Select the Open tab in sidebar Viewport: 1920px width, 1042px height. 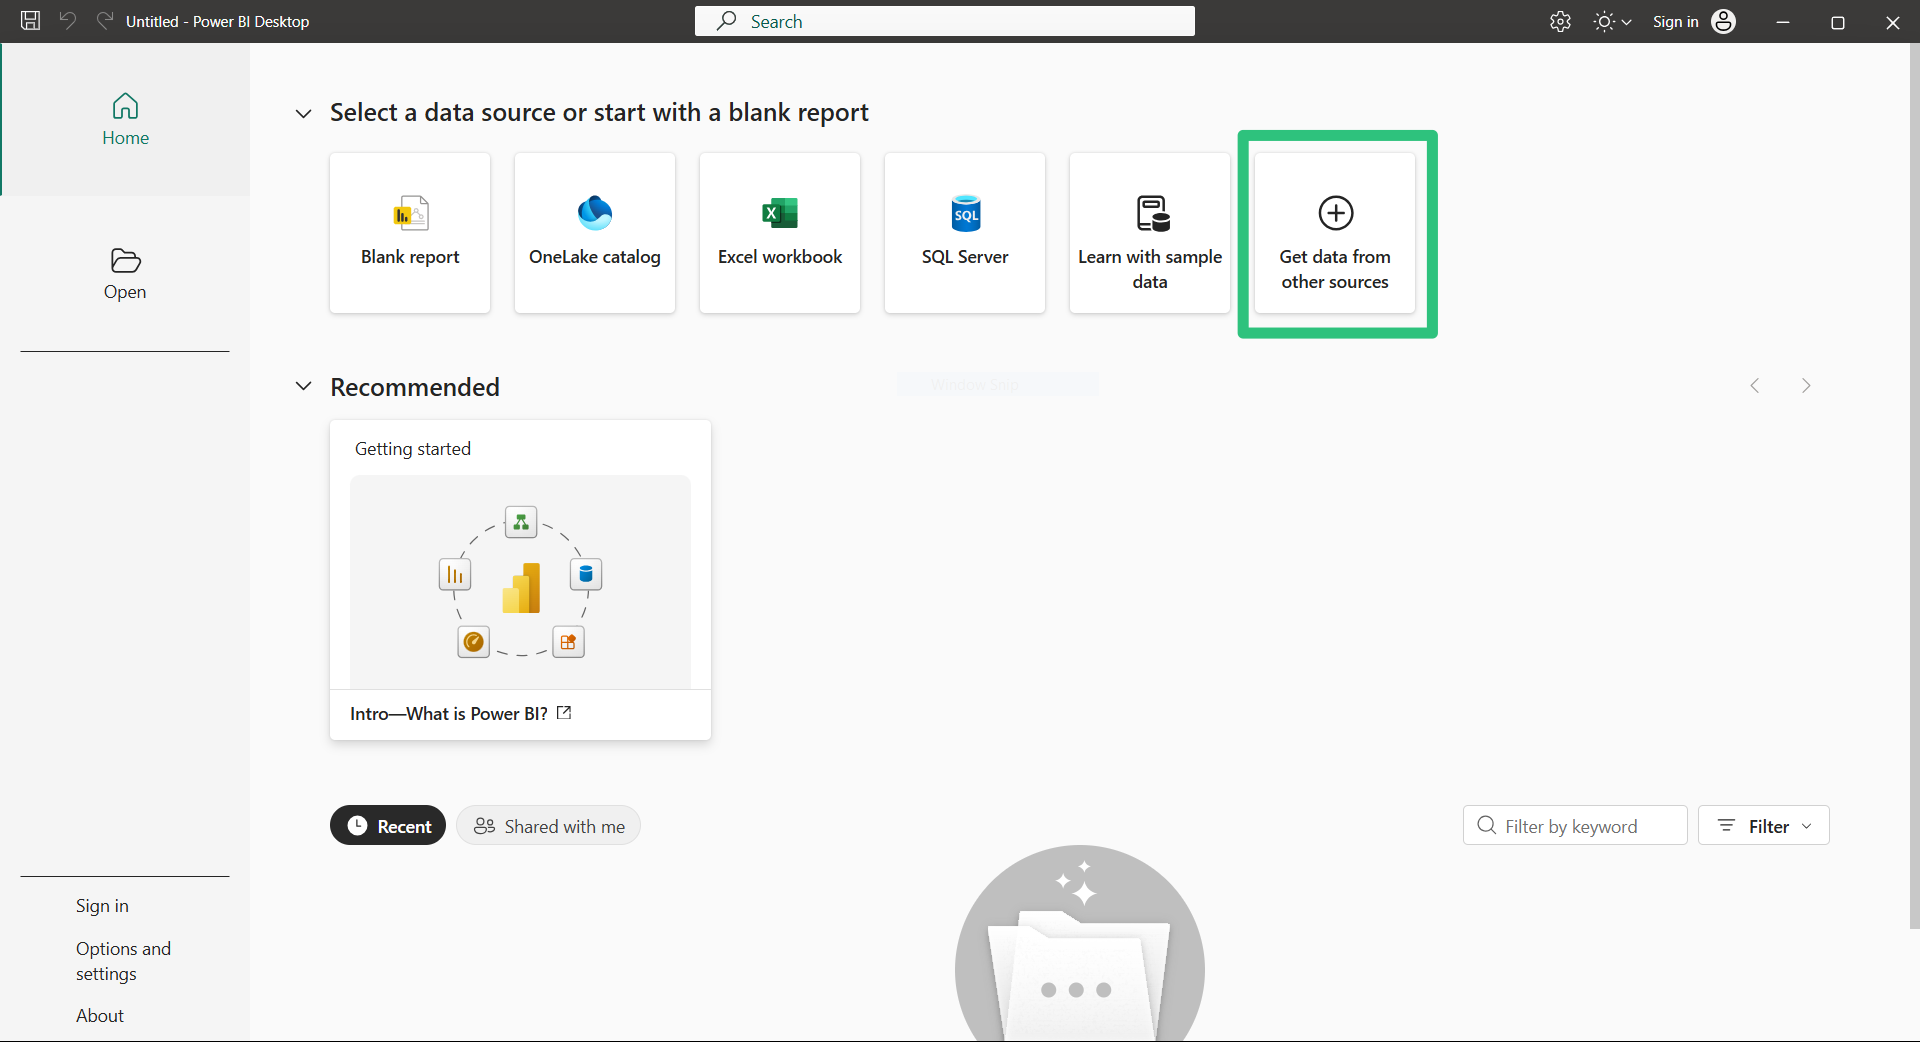[125, 274]
